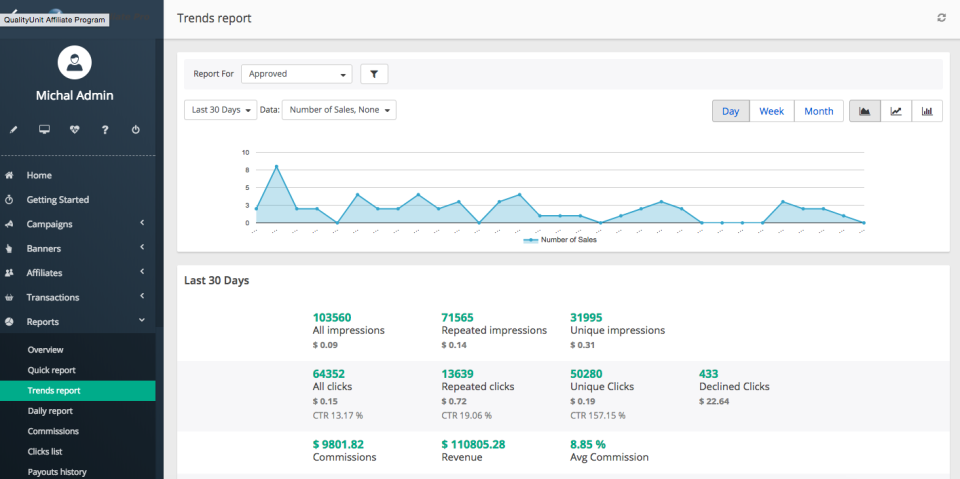
Task: Open the heartbeat health status icon
Action: (75, 129)
